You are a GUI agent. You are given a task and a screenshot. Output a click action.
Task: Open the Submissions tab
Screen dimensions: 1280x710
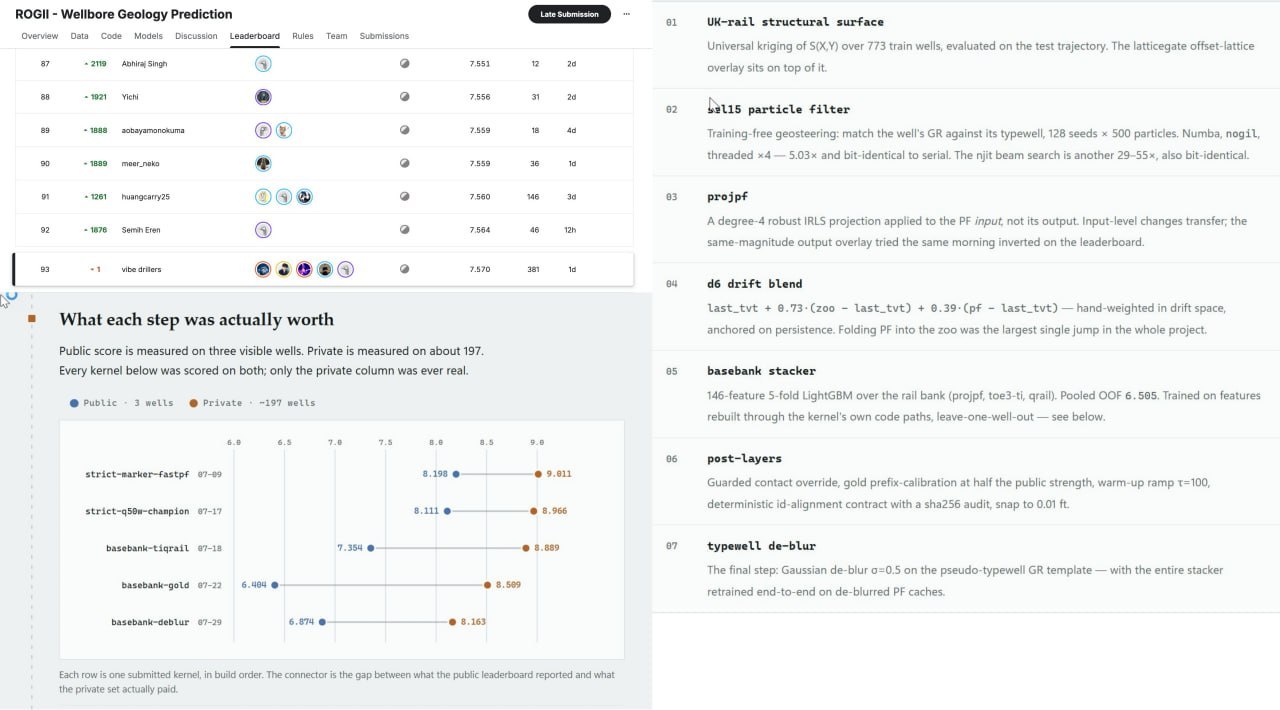tap(384, 36)
